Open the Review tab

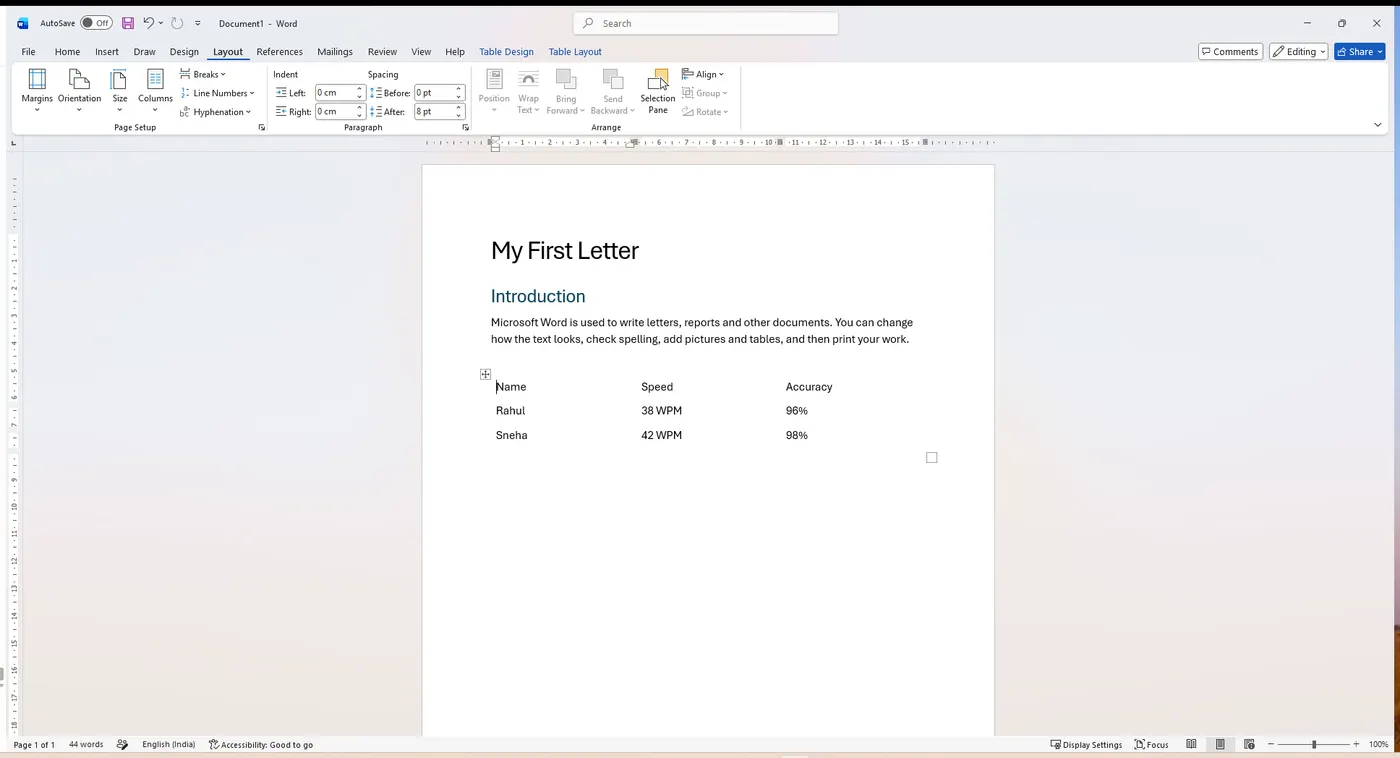click(382, 51)
